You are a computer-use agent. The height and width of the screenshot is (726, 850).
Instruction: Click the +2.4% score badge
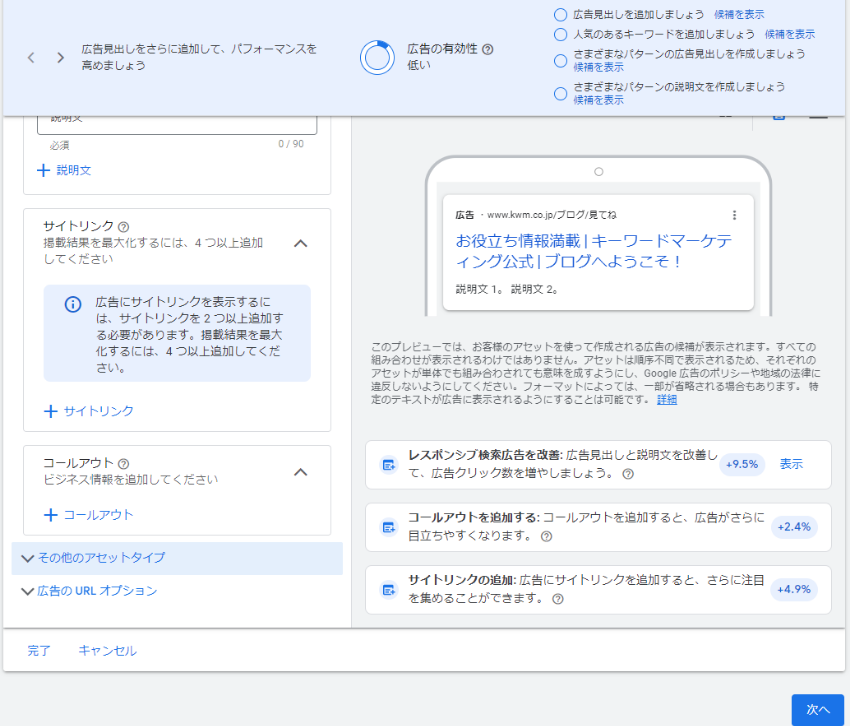[794, 526]
